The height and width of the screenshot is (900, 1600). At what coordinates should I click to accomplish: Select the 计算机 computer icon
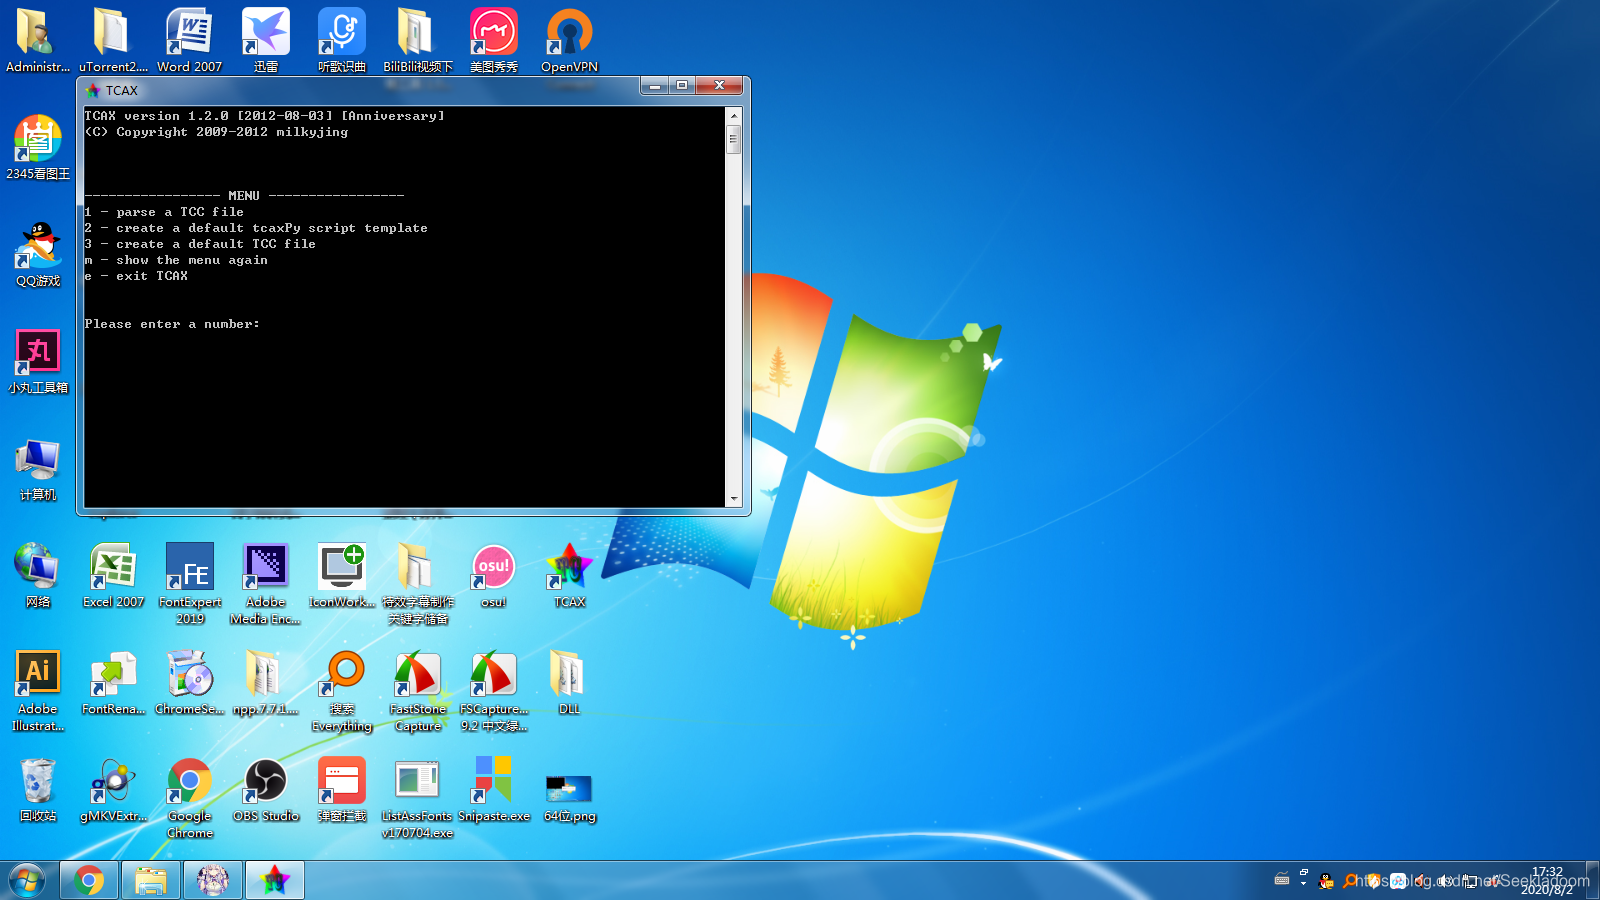pyautogui.click(x=38, y=468)
